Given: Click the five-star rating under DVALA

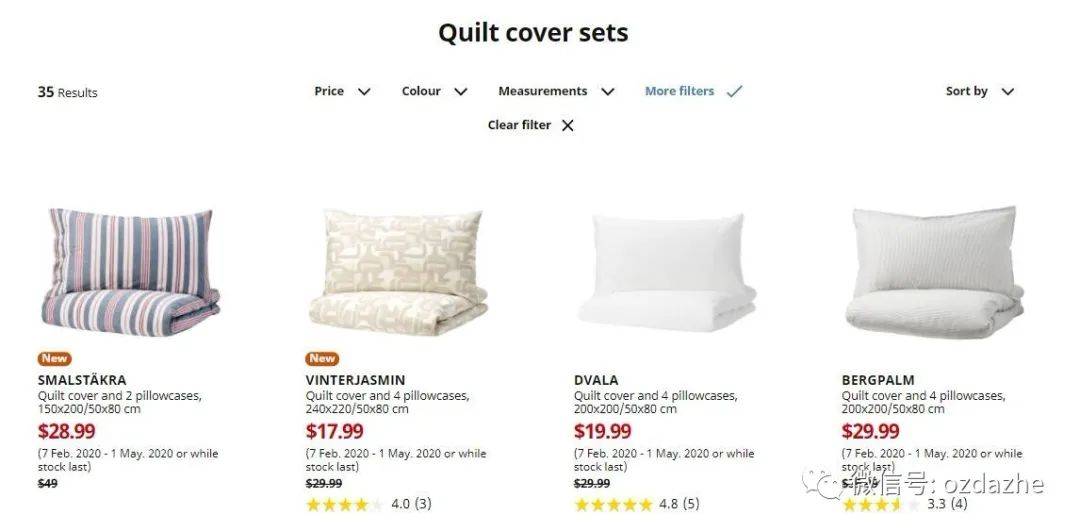Looking at the screenshot, I should (x=613, y=504).
